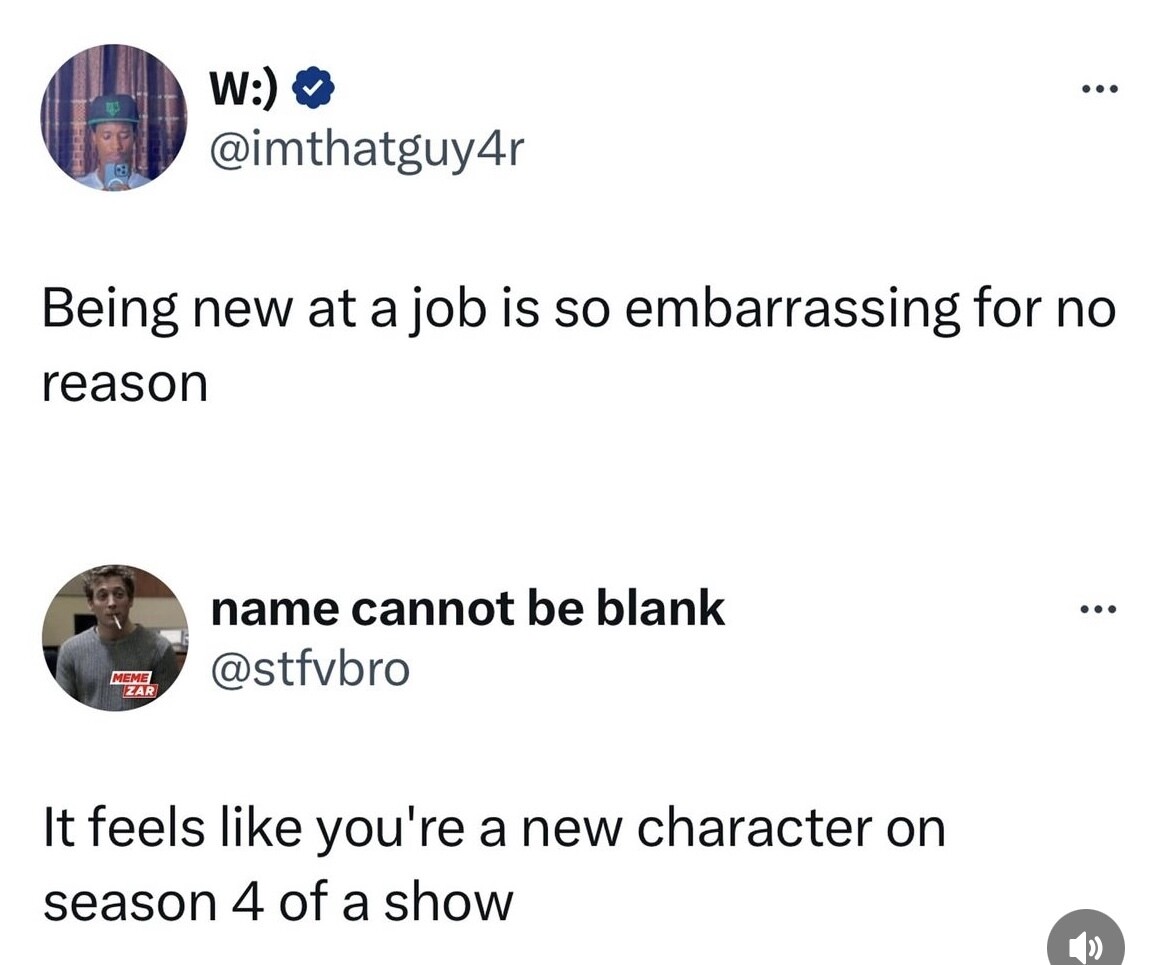The width and height of the screenshot is (1166, 965).
Task: Click the number "4" in the reply
Action: (x=247, y=903)
